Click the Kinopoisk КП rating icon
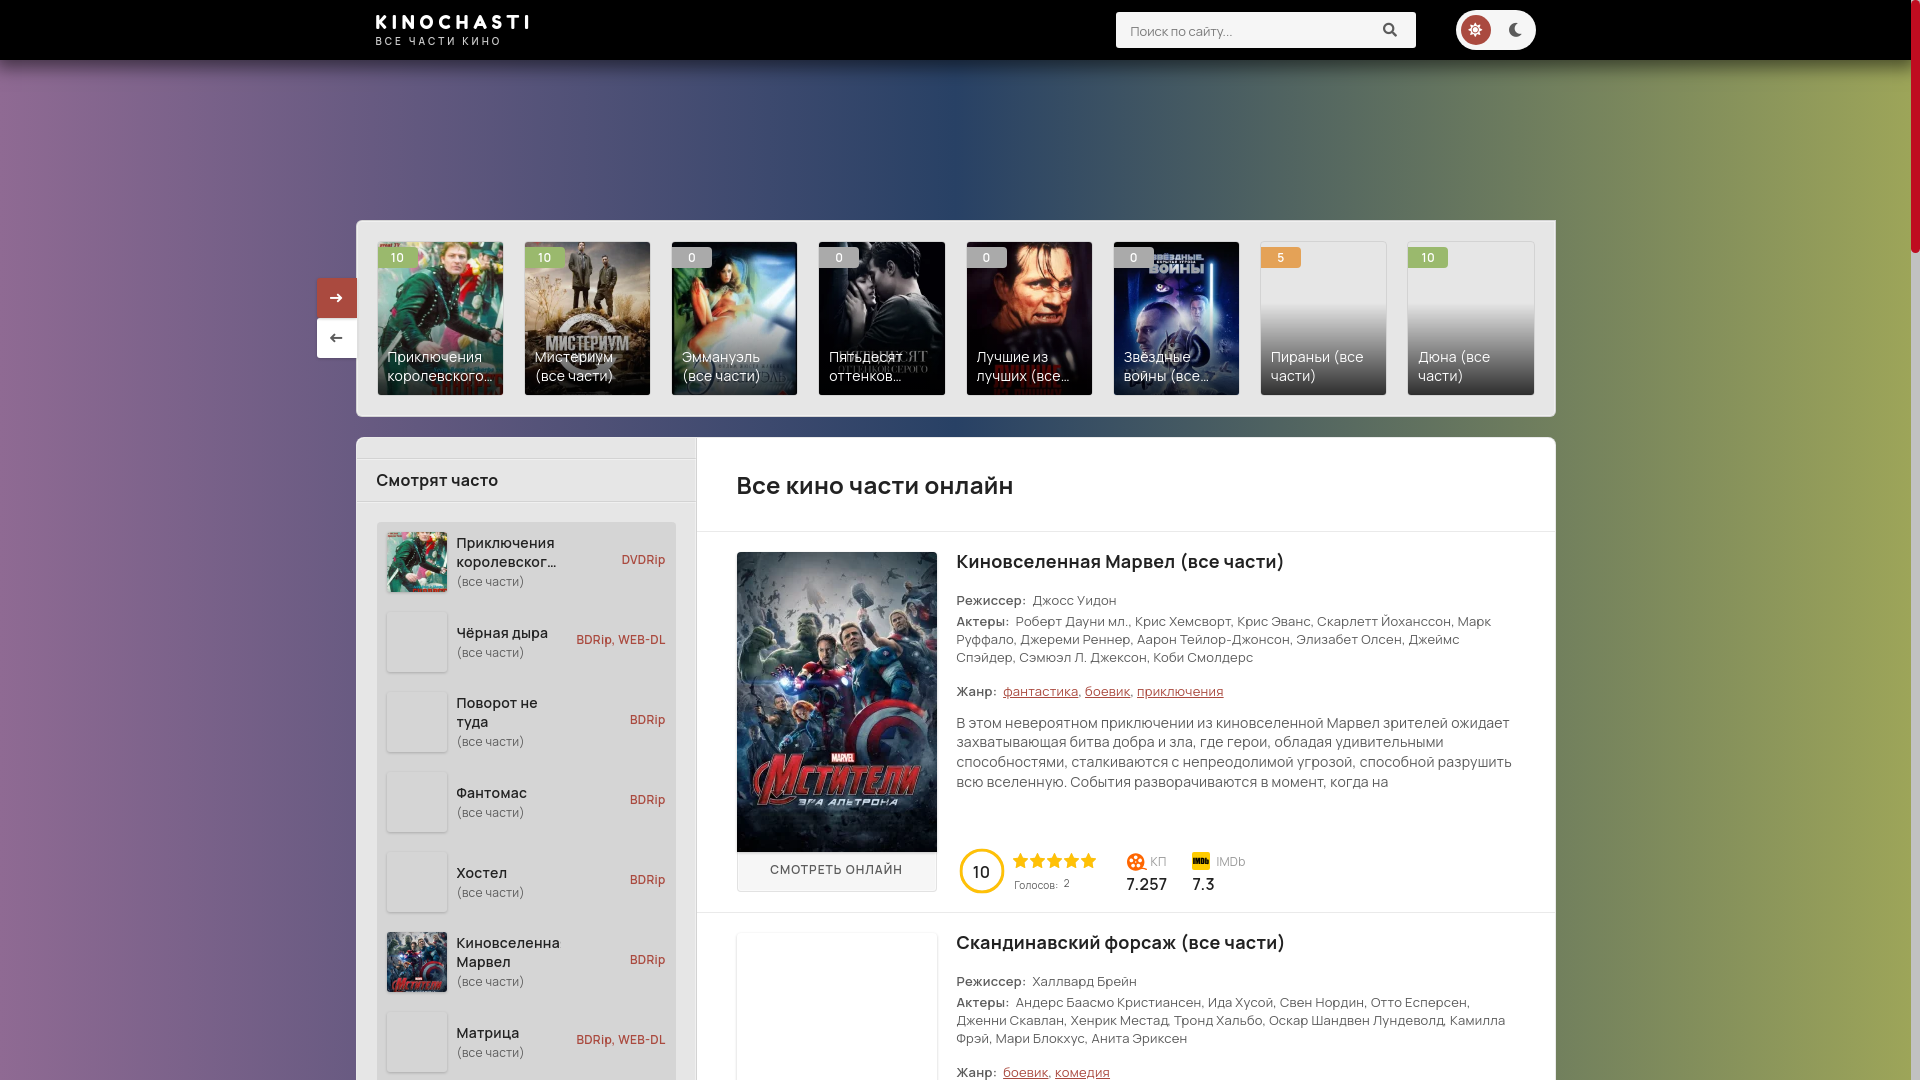 point(1136,862)
